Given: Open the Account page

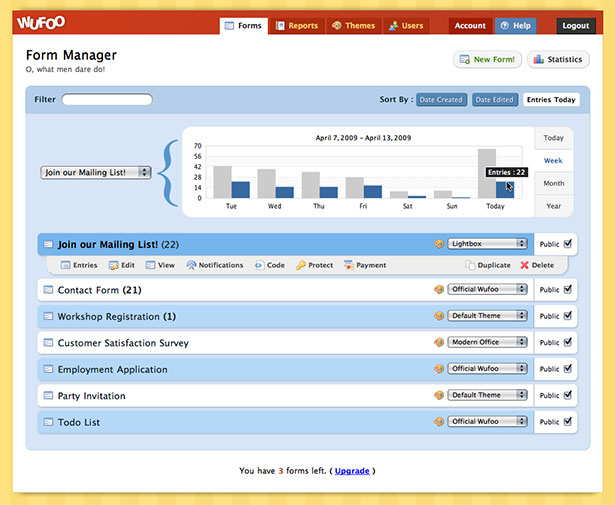Looking at the screenshot, I should pos(470,26).
